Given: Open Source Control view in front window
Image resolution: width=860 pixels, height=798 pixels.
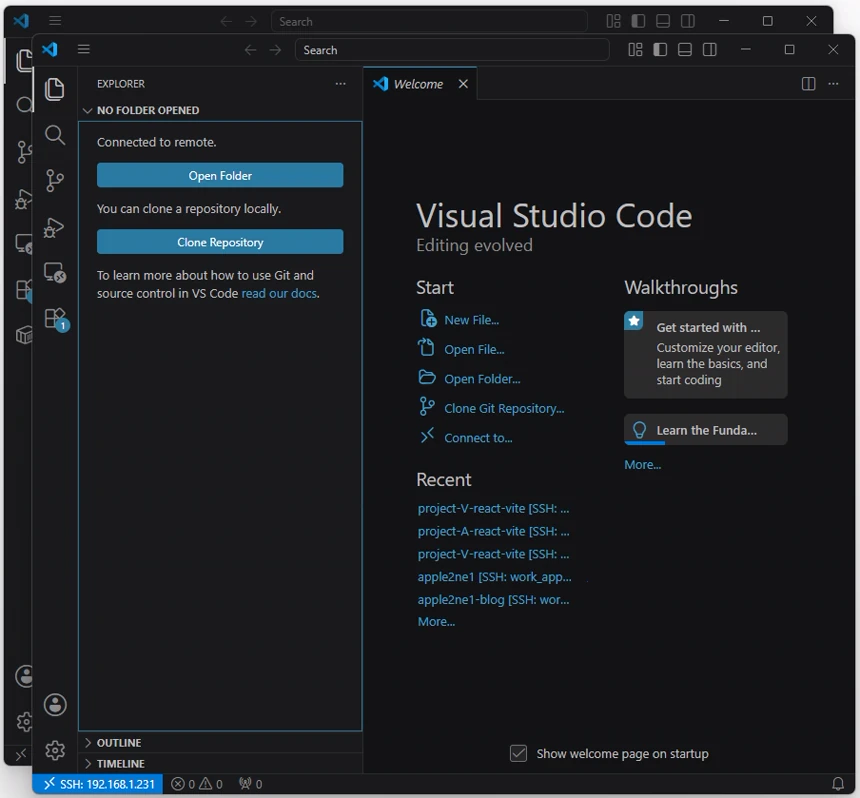Looking at the screenshot, I should [x=55, y=180].
